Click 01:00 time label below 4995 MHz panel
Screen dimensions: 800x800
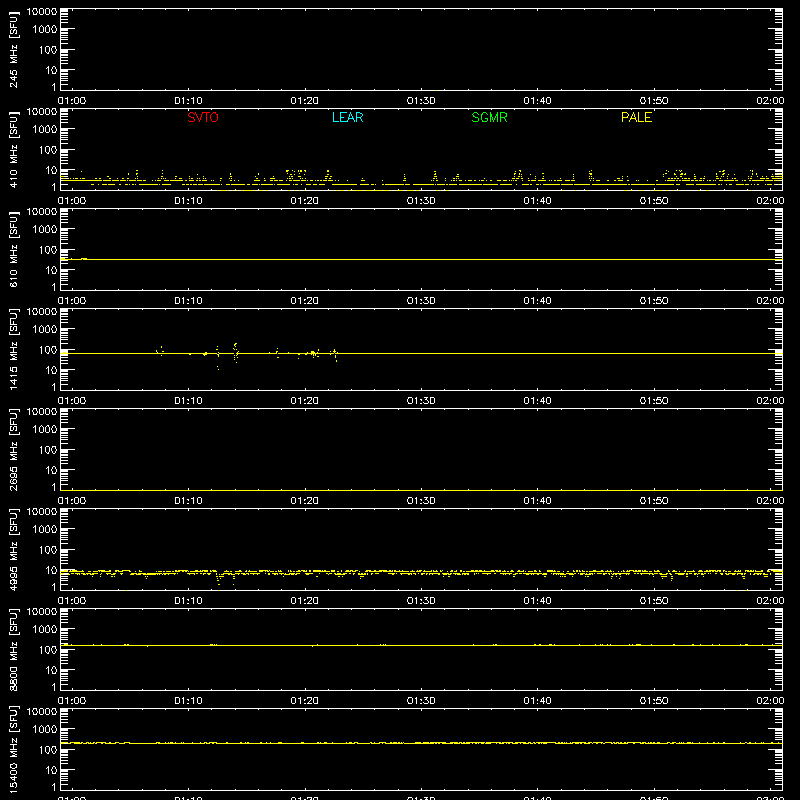point(72,601)
